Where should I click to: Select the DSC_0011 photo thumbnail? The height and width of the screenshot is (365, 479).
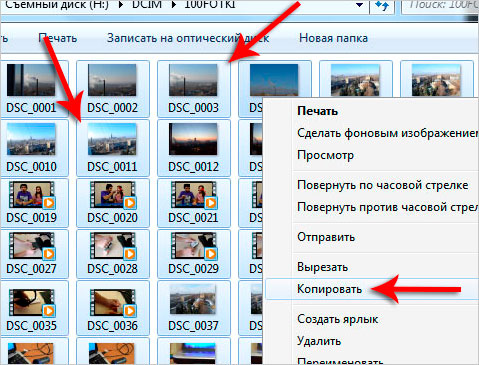[x=112, y=139]
